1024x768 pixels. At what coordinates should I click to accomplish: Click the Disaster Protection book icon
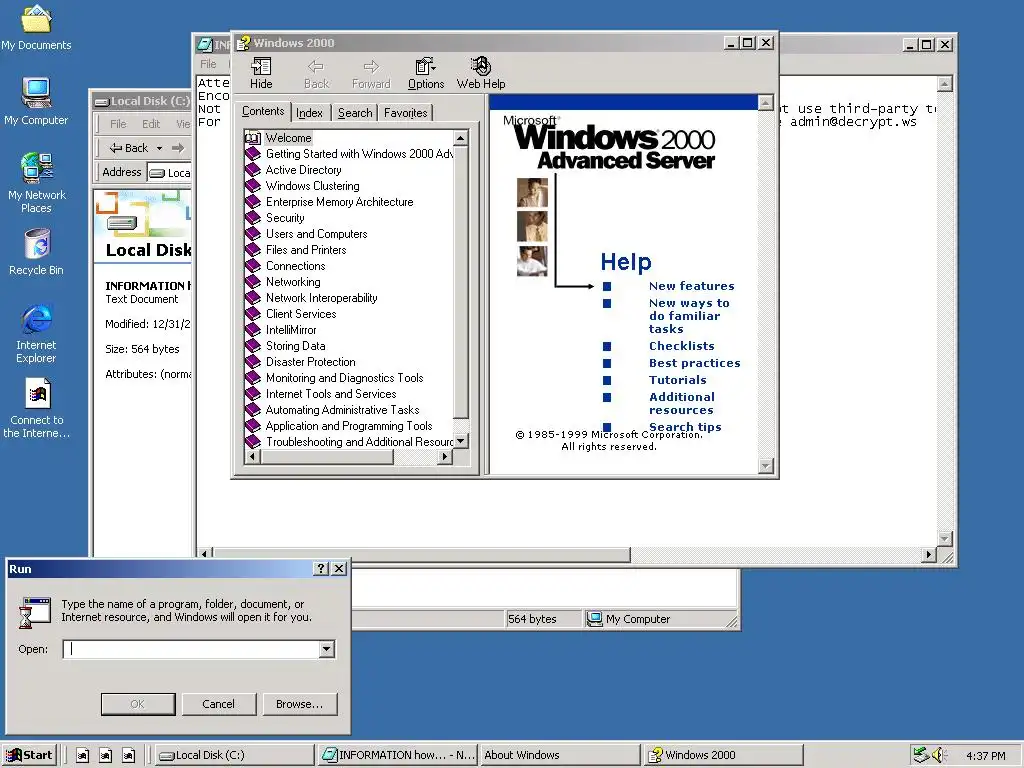[253, 362]
